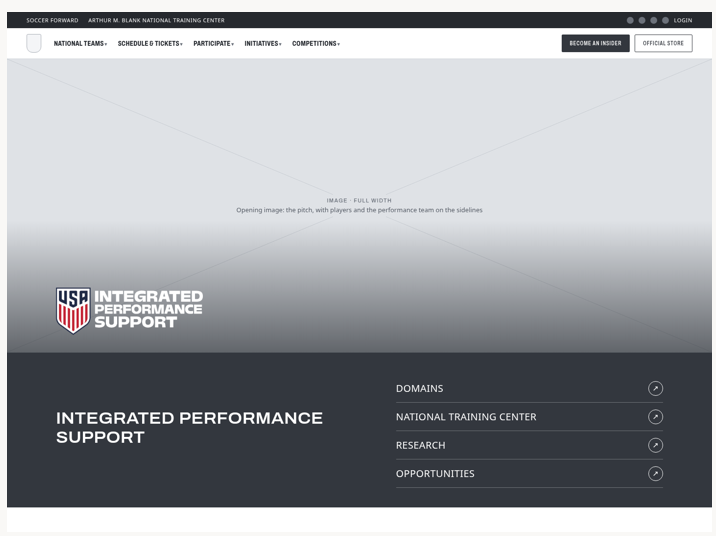Click the second social circle icon
This screenshot has height=536, width=716.
pyautogui.click(x=642, y=20)
